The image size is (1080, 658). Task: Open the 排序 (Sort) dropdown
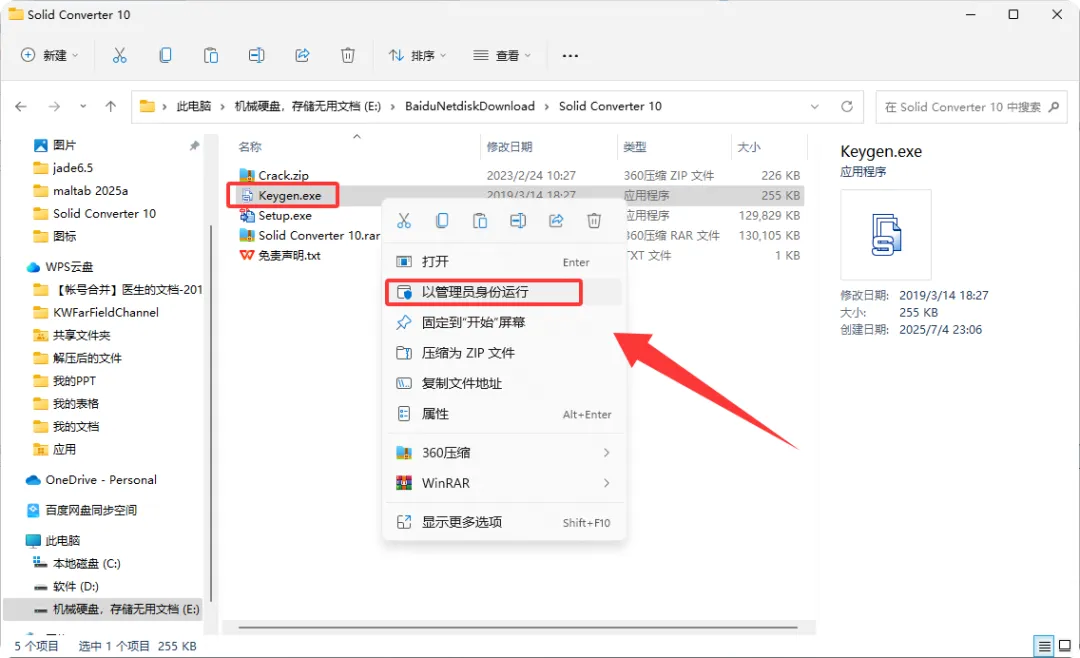tap(417, 56)
